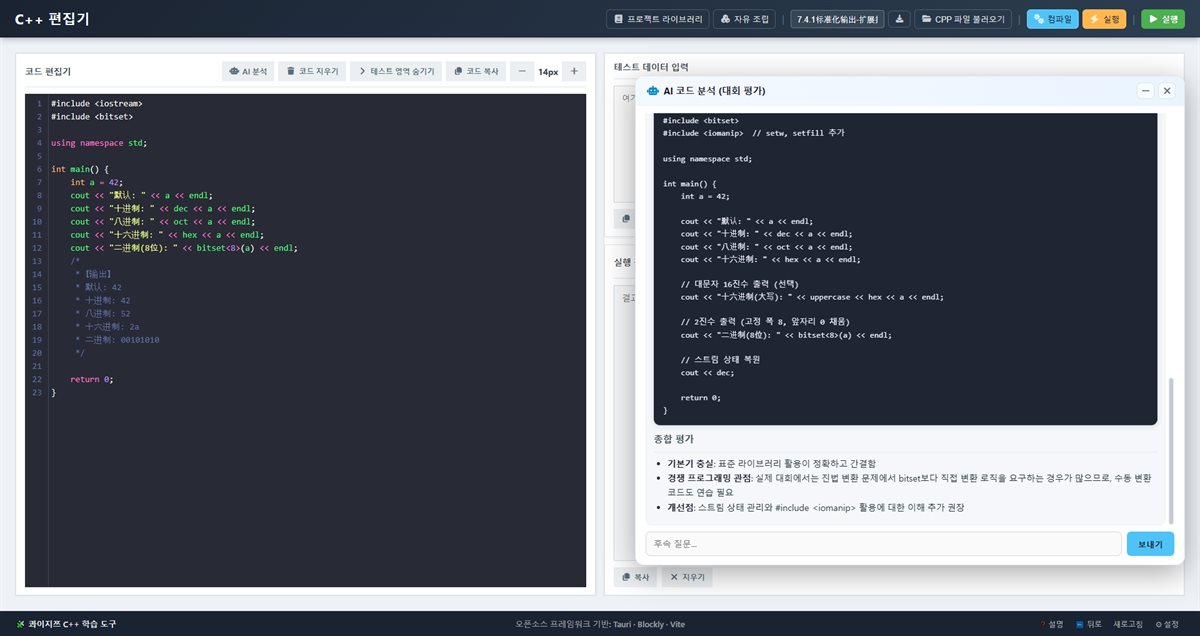Click the 코드 복사 copy button
1200x636 pixels.
pos(476,72)
